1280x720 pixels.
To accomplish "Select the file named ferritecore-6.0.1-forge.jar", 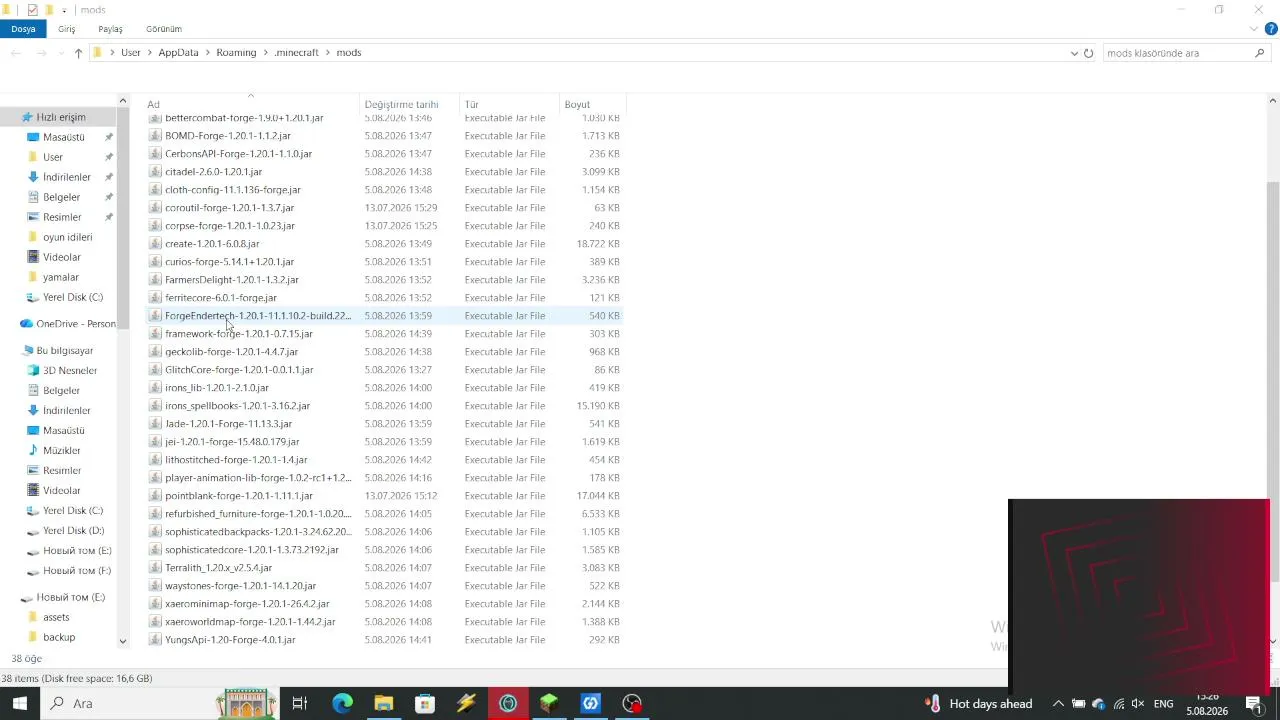I will (221, 298).
